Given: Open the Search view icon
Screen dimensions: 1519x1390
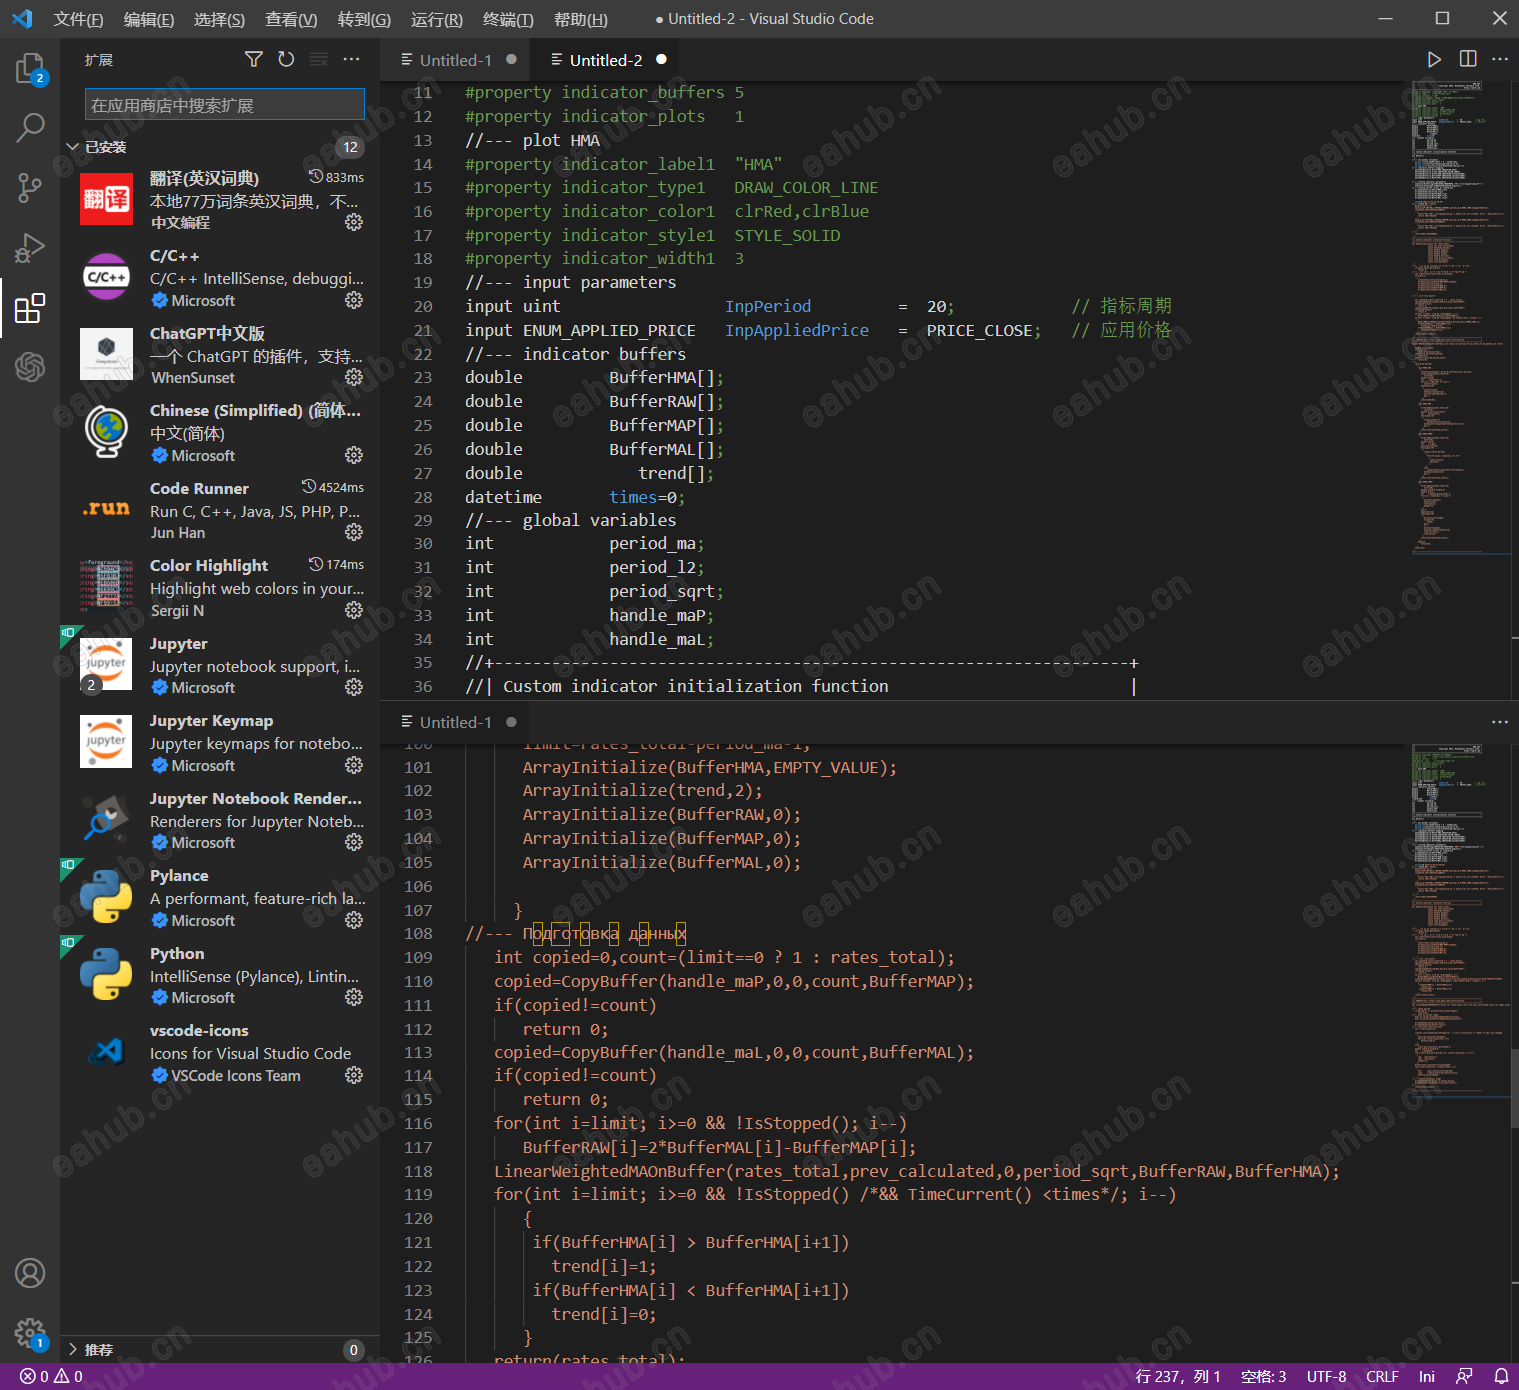Looking at the screenshot, I should pyautogui.click(x=30, y=127).
